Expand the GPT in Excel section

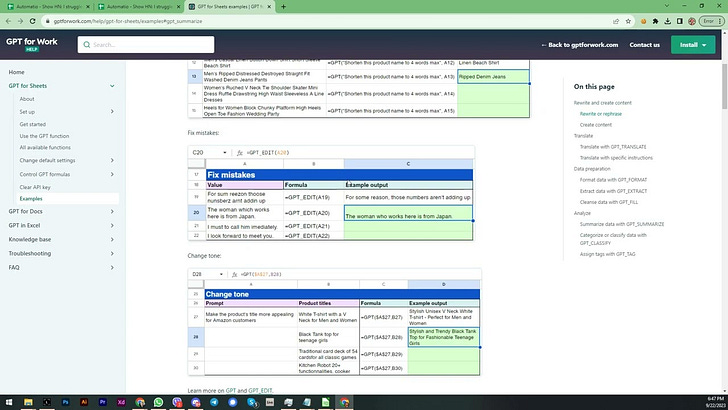click(112, 225)
